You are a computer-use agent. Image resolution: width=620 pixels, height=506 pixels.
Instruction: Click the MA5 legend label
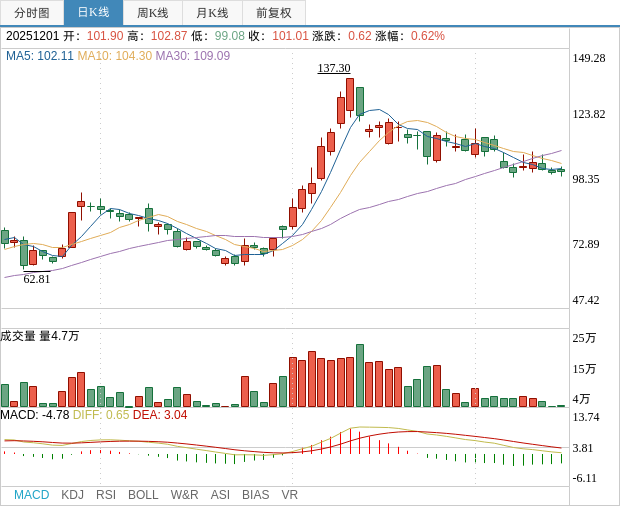coord(40,56)
